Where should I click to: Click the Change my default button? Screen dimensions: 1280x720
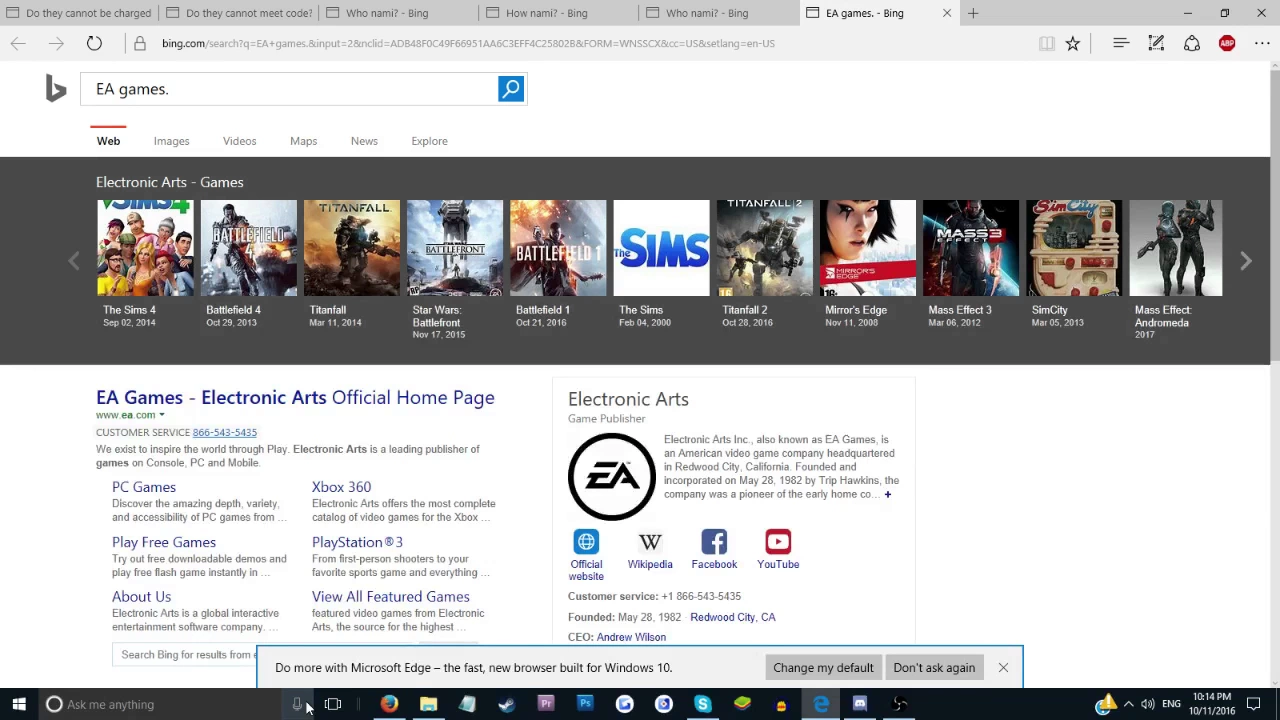tap(823, 668)
